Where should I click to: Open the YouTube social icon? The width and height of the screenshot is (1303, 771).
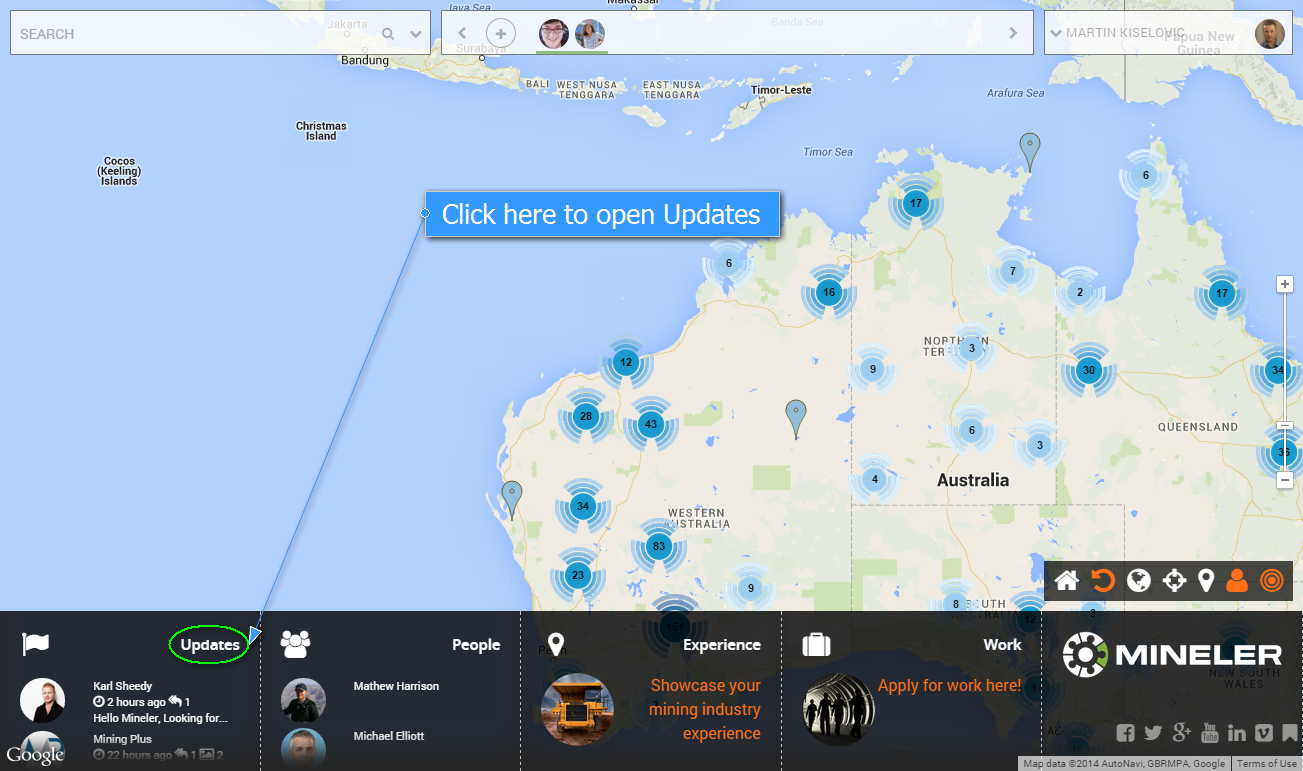(1210, 733)
